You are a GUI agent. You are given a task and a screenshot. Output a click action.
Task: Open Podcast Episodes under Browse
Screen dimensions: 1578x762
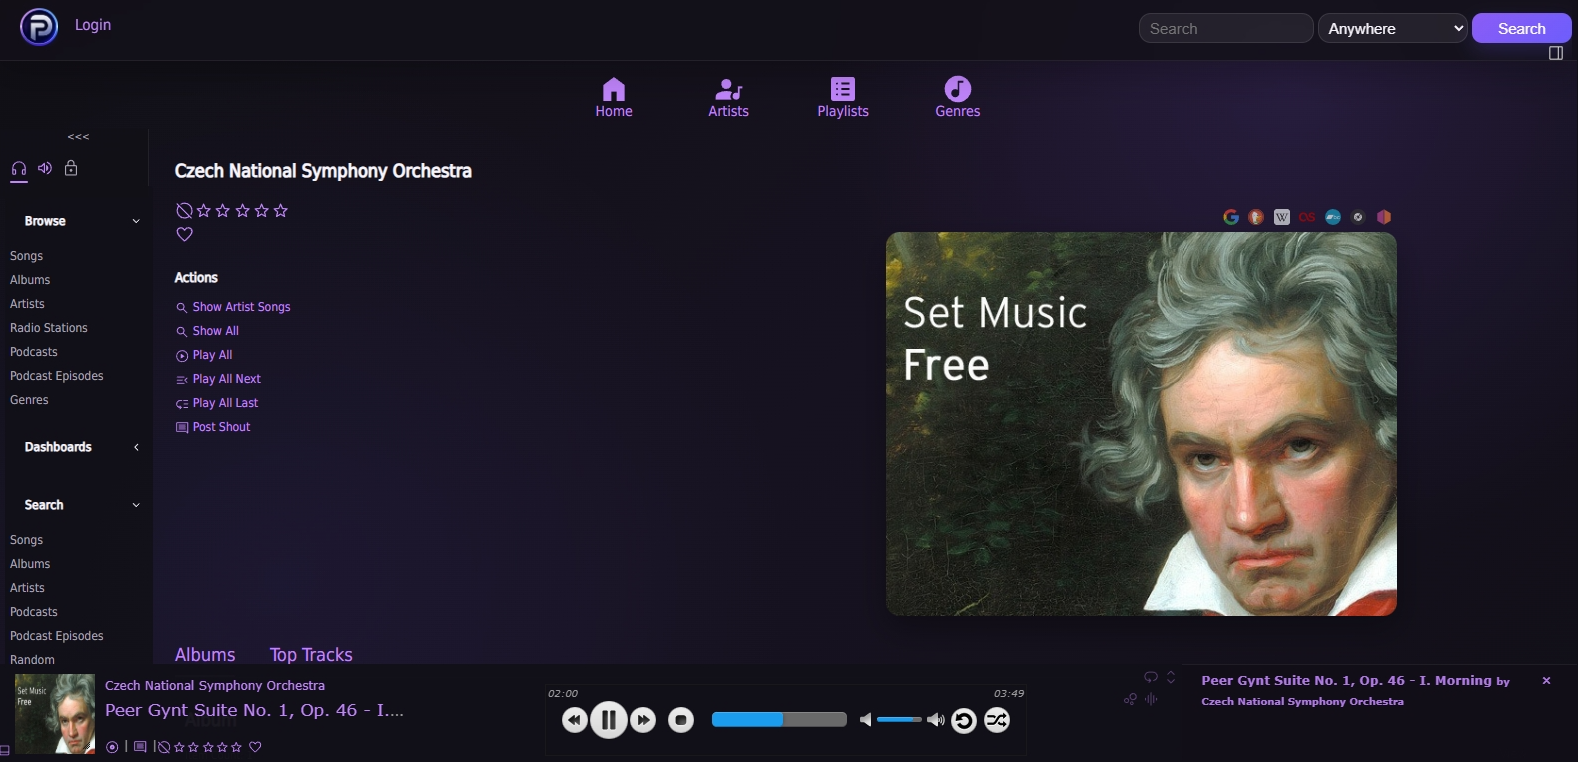point(57,376)
